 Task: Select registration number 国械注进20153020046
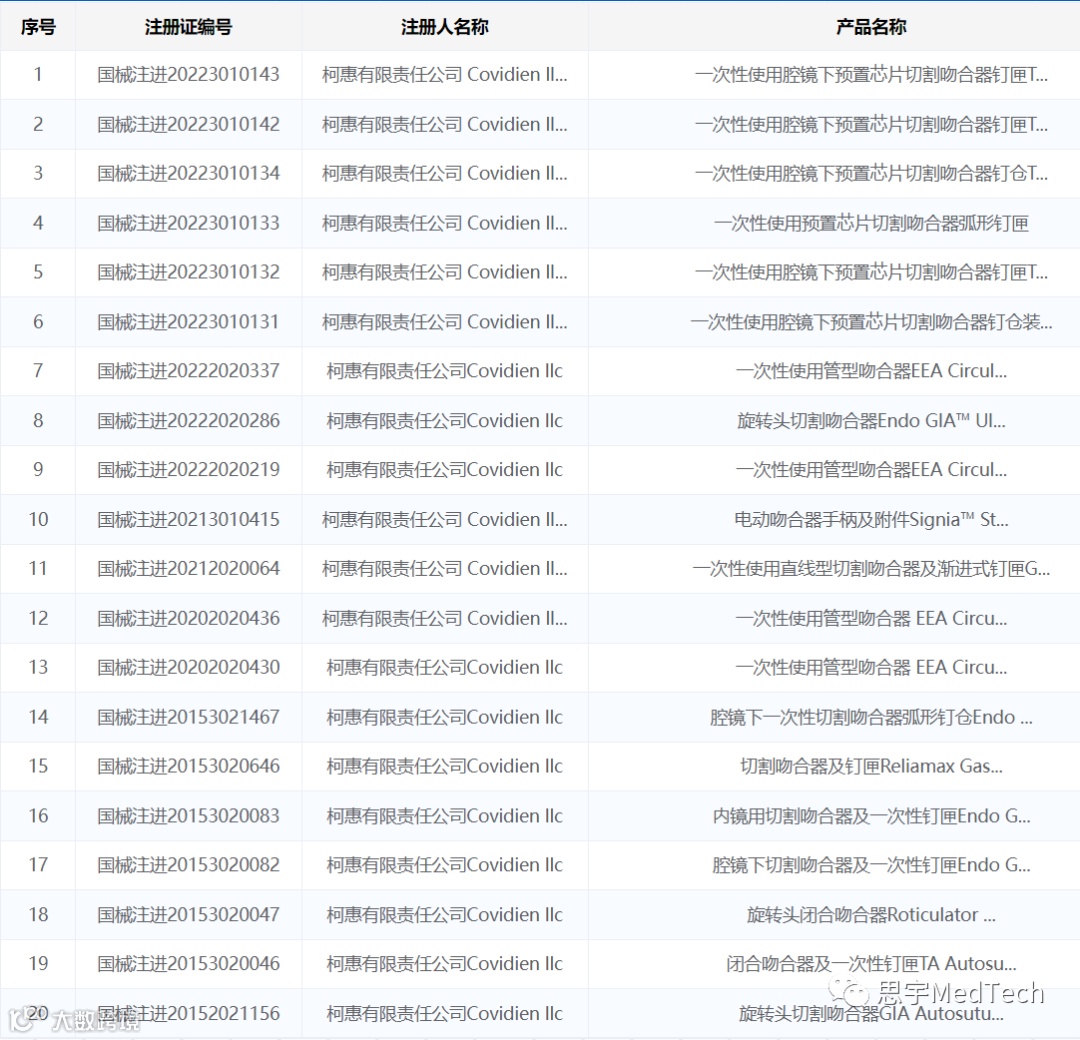click(188, 963)
